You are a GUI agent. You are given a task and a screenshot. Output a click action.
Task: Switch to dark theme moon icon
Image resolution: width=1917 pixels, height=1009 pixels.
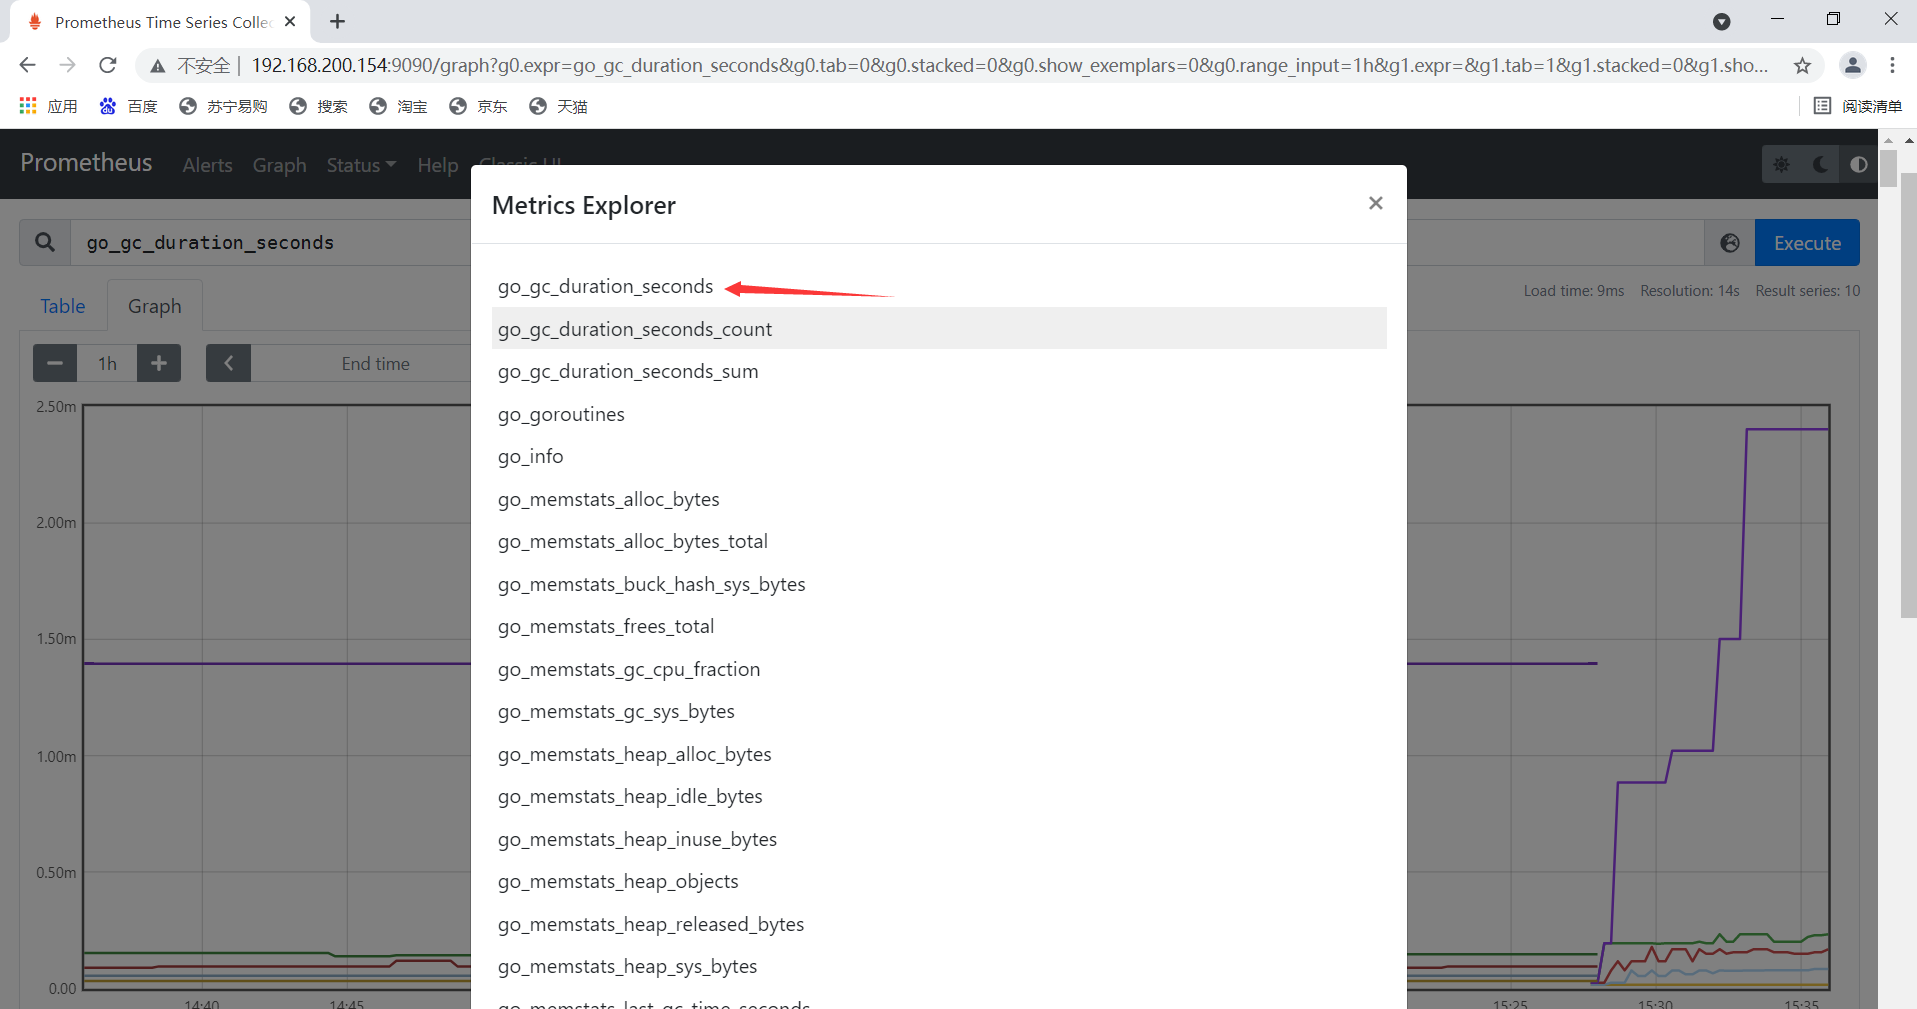(1820, 165)
